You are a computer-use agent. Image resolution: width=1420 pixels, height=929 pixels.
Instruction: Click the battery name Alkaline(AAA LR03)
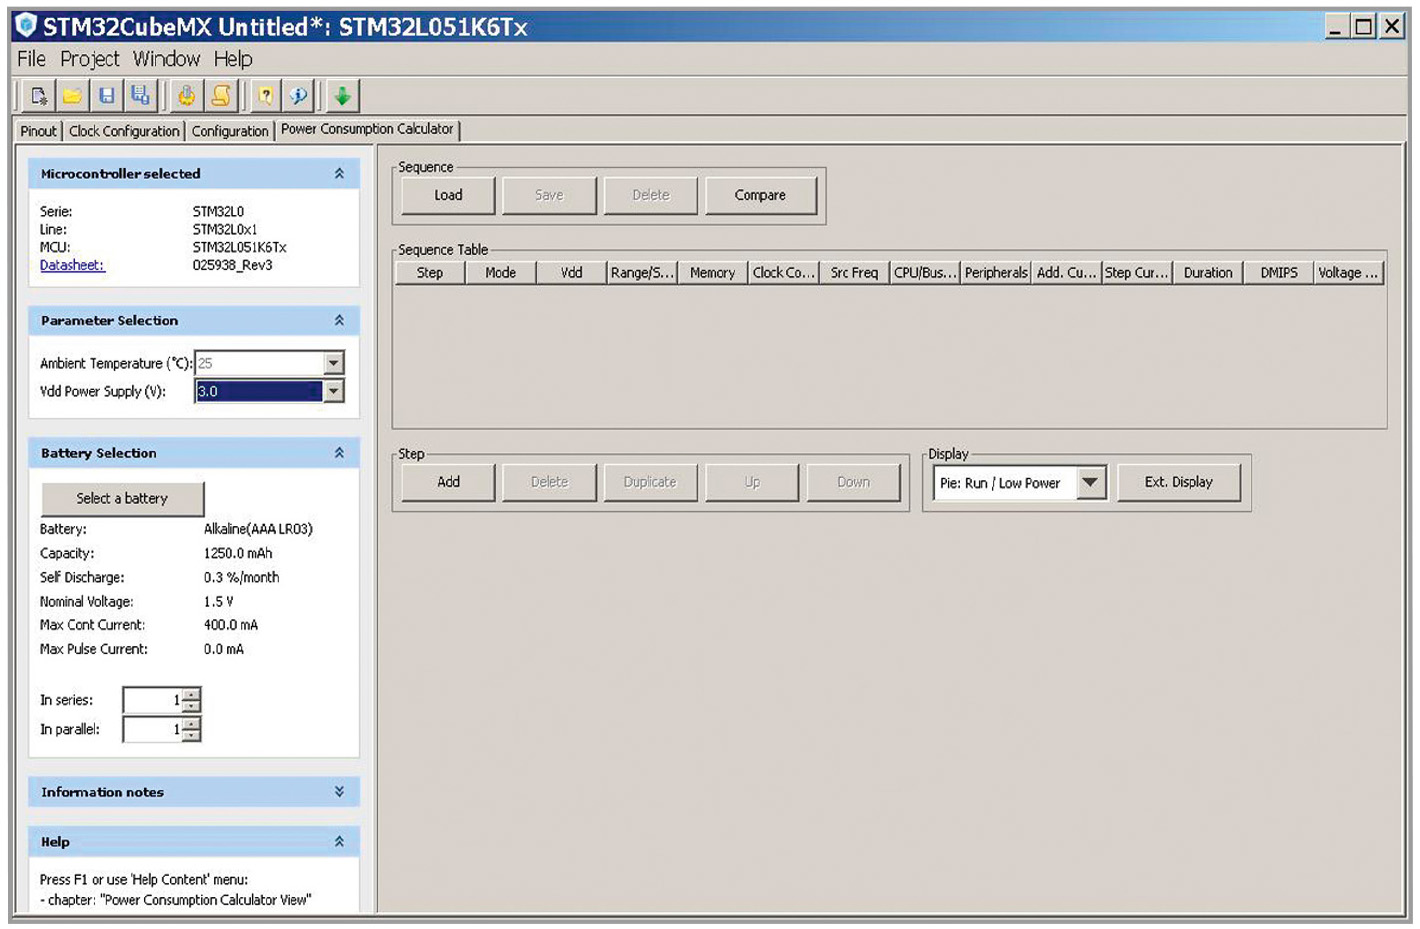[x=258, y=529]
